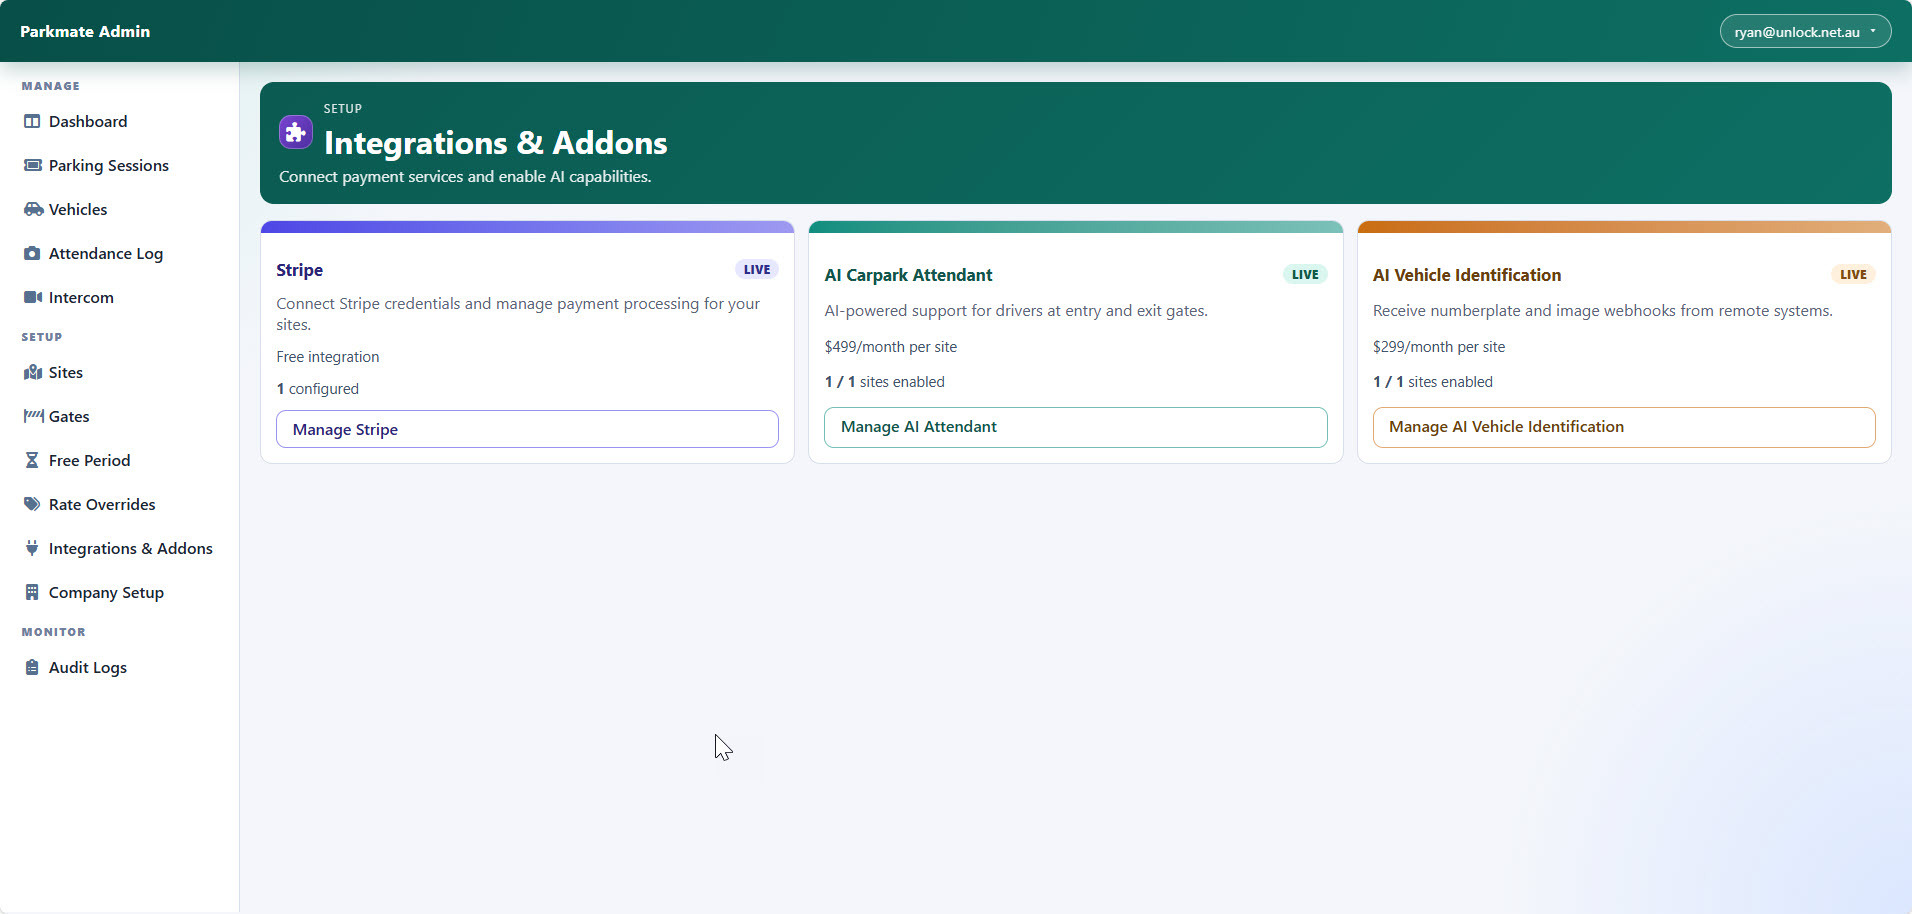Click the Parking Sessions ticket icon
The width and height of the screenshot is (1912, 914).
pos(32,165)
